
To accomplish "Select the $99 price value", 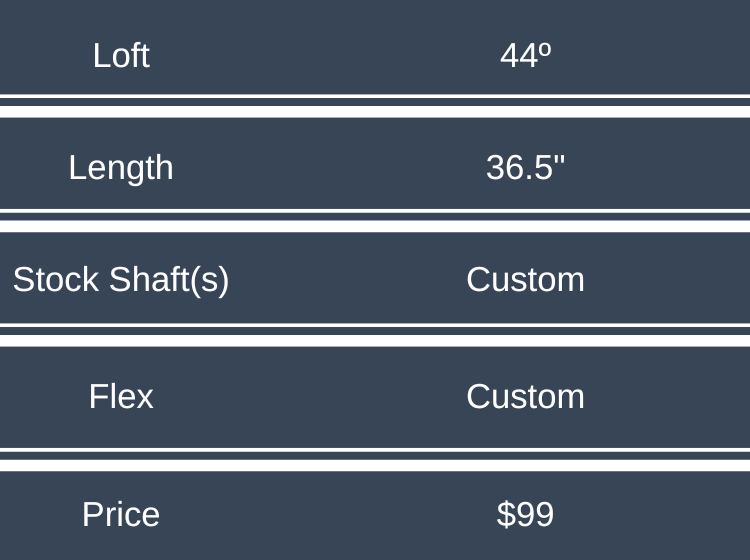I will (525, 514).
